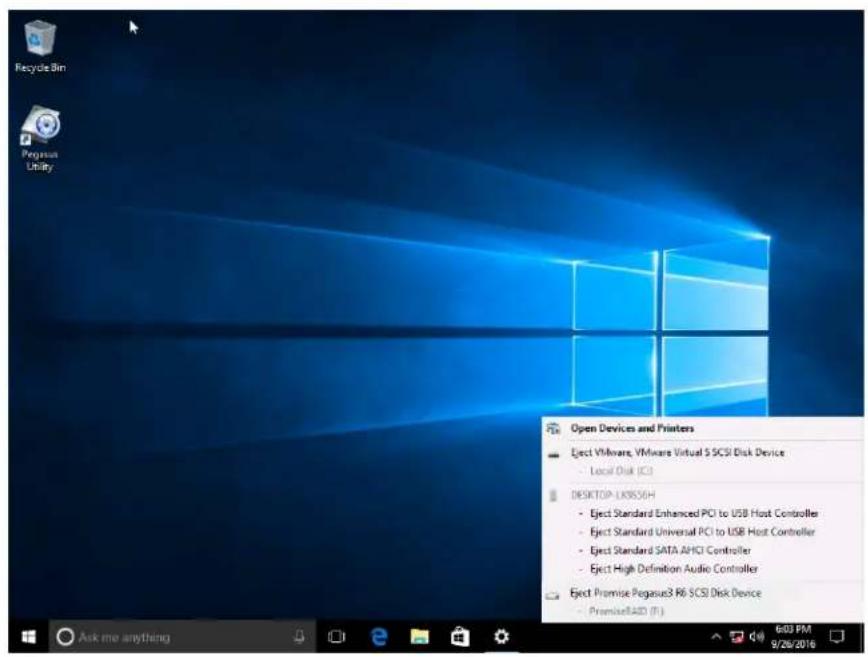
Task: Click the network tray icon
Action: click(x=736, y=637)
